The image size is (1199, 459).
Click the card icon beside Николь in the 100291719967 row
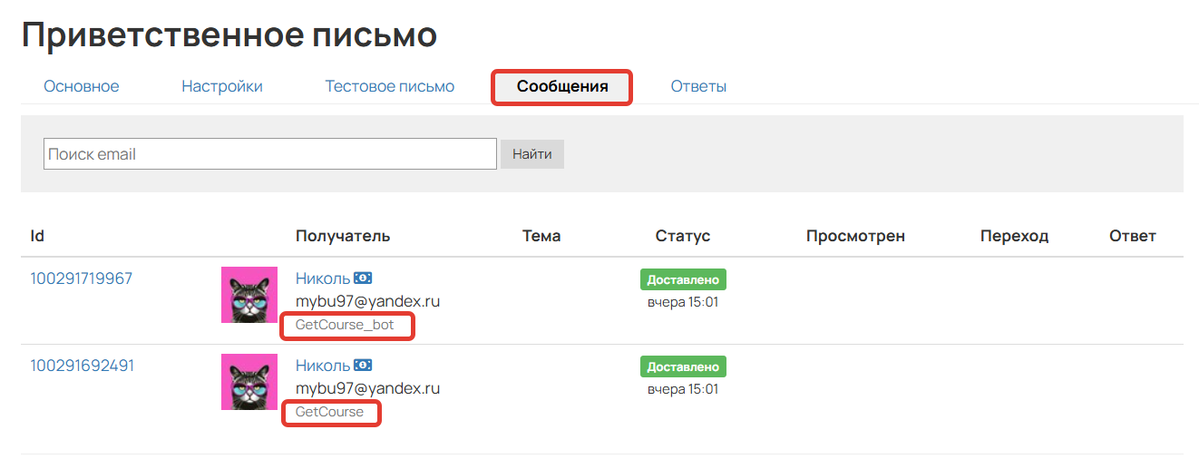pos(363,278)
